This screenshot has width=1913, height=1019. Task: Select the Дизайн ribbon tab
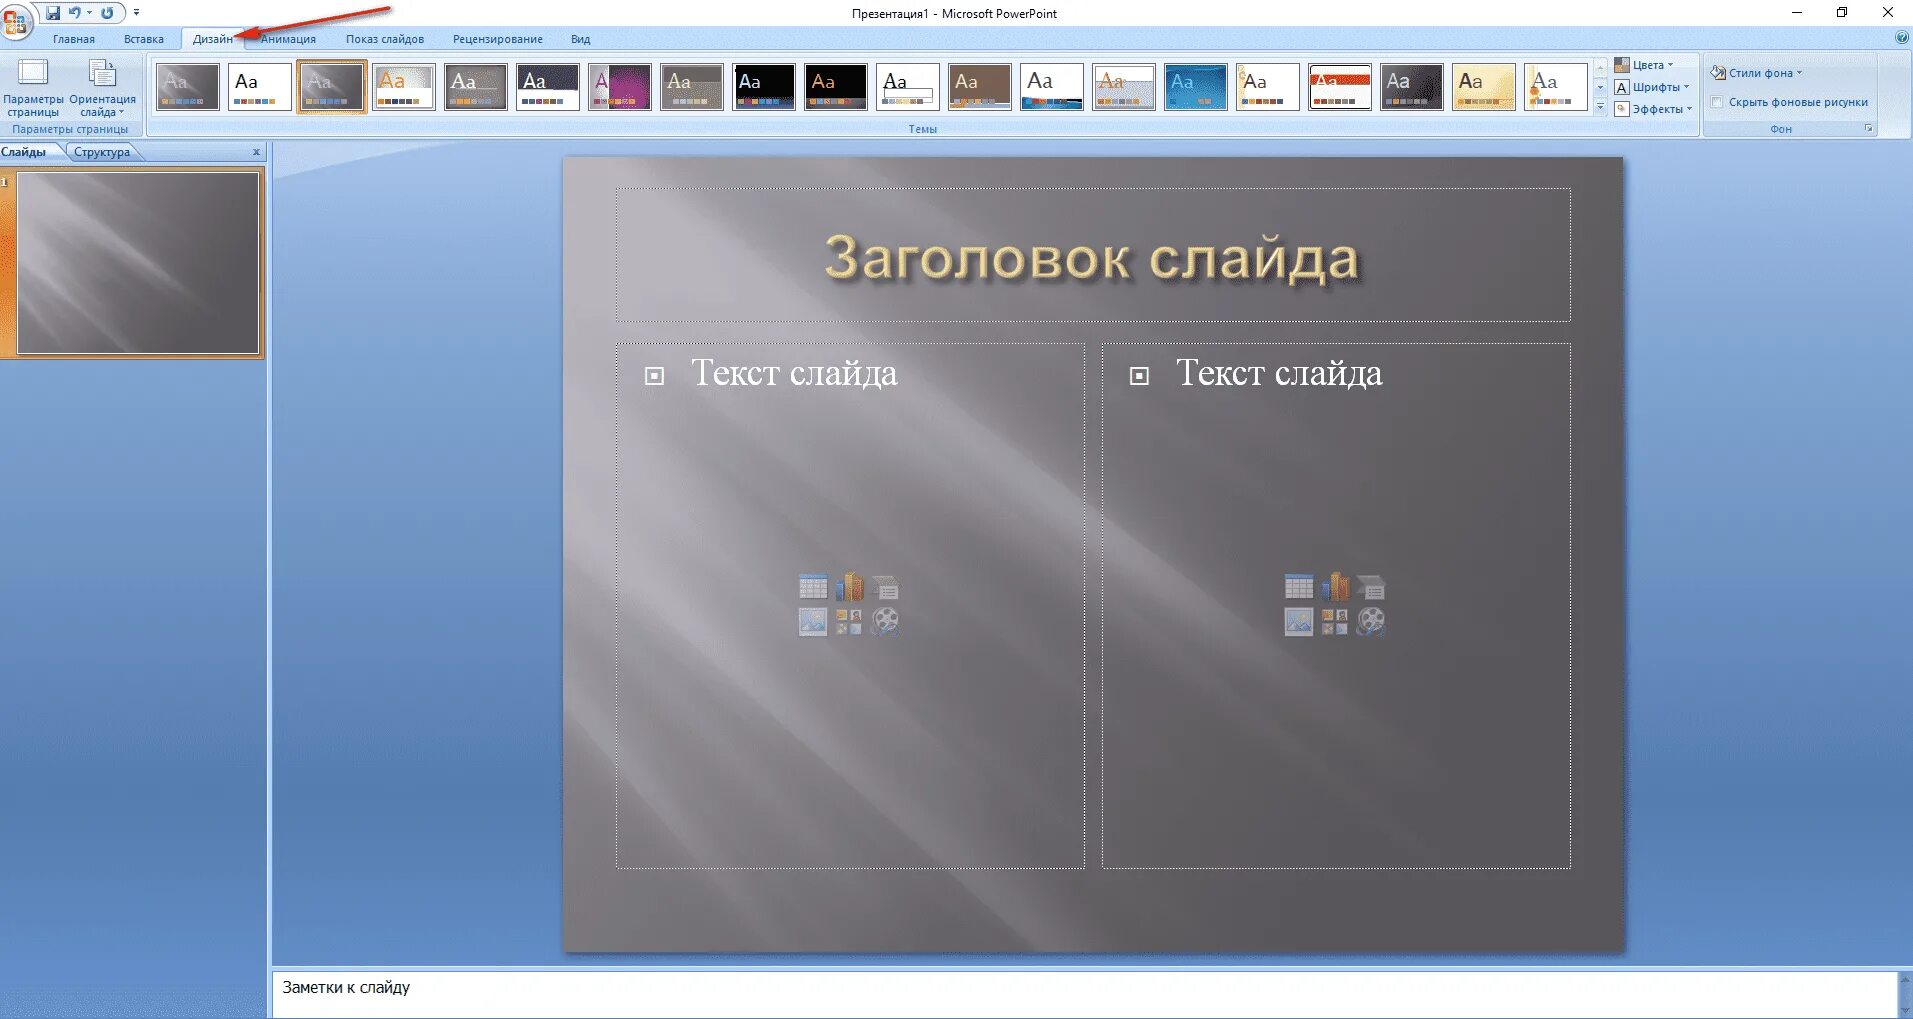(x=213, y=39)
